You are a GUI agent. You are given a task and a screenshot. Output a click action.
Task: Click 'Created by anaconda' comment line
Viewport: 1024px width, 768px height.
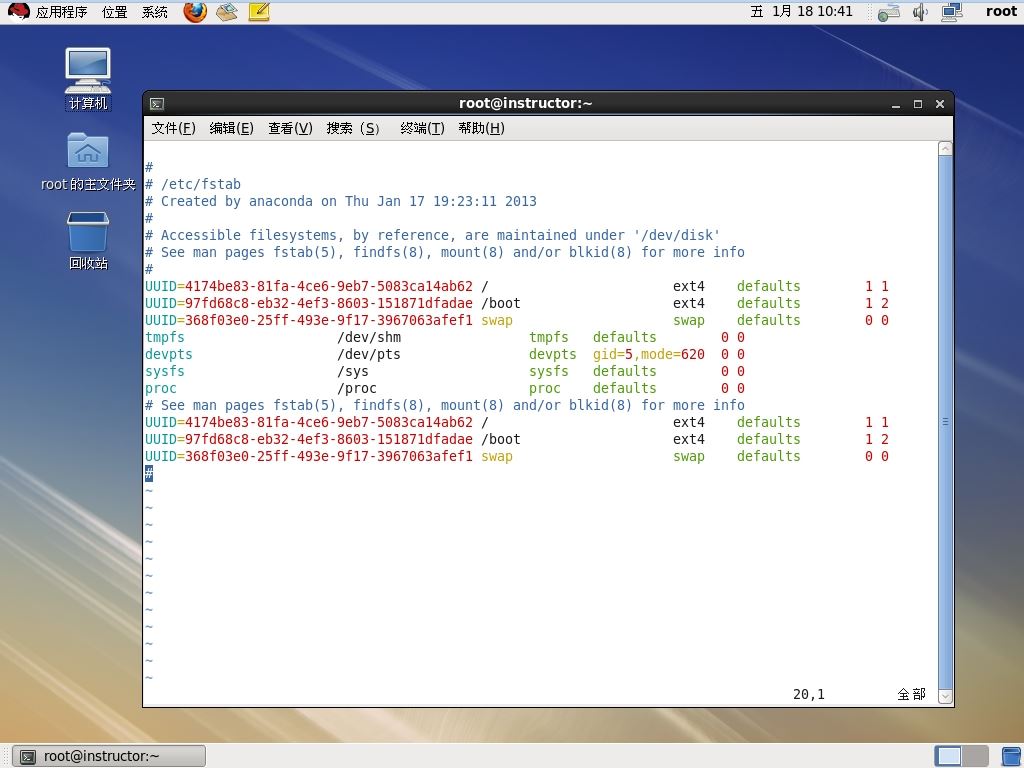coord(340,201)
